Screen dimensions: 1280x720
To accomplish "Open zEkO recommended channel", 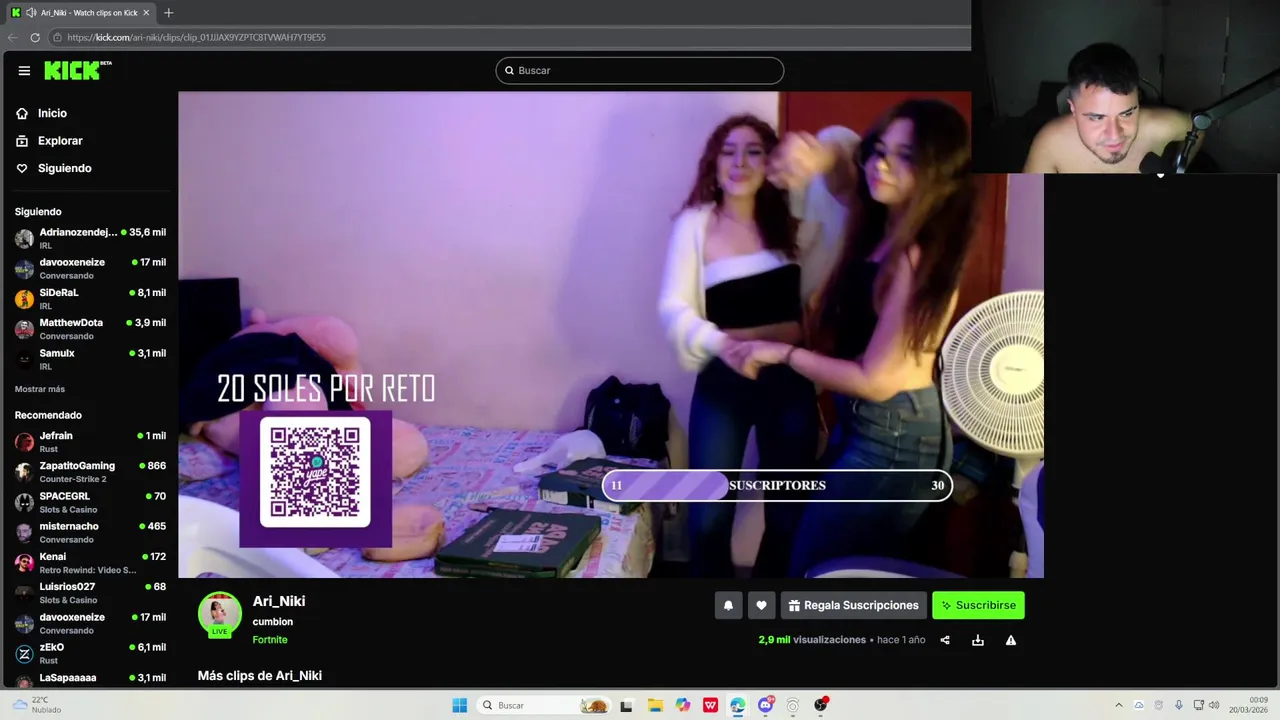I will (90, 653).
